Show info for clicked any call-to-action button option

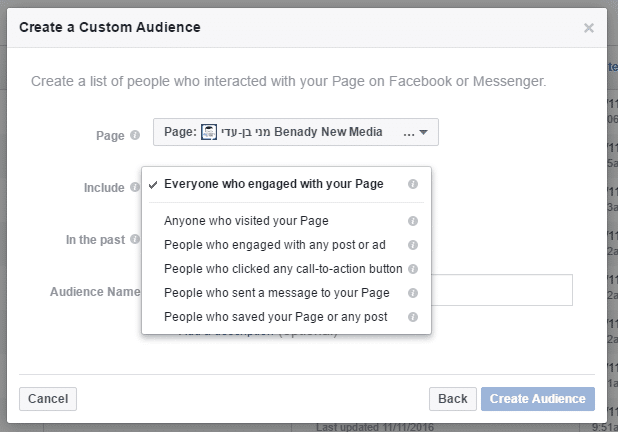click(413, 269)
